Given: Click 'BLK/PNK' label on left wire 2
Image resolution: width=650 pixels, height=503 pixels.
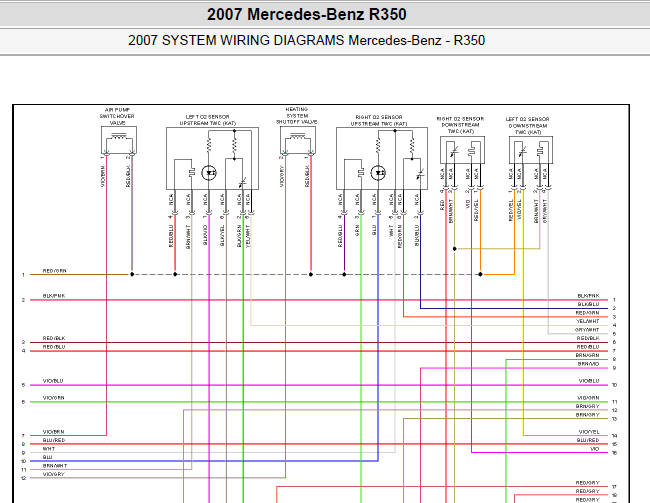Looking at the screenshot, I should (x=54, y=296).
